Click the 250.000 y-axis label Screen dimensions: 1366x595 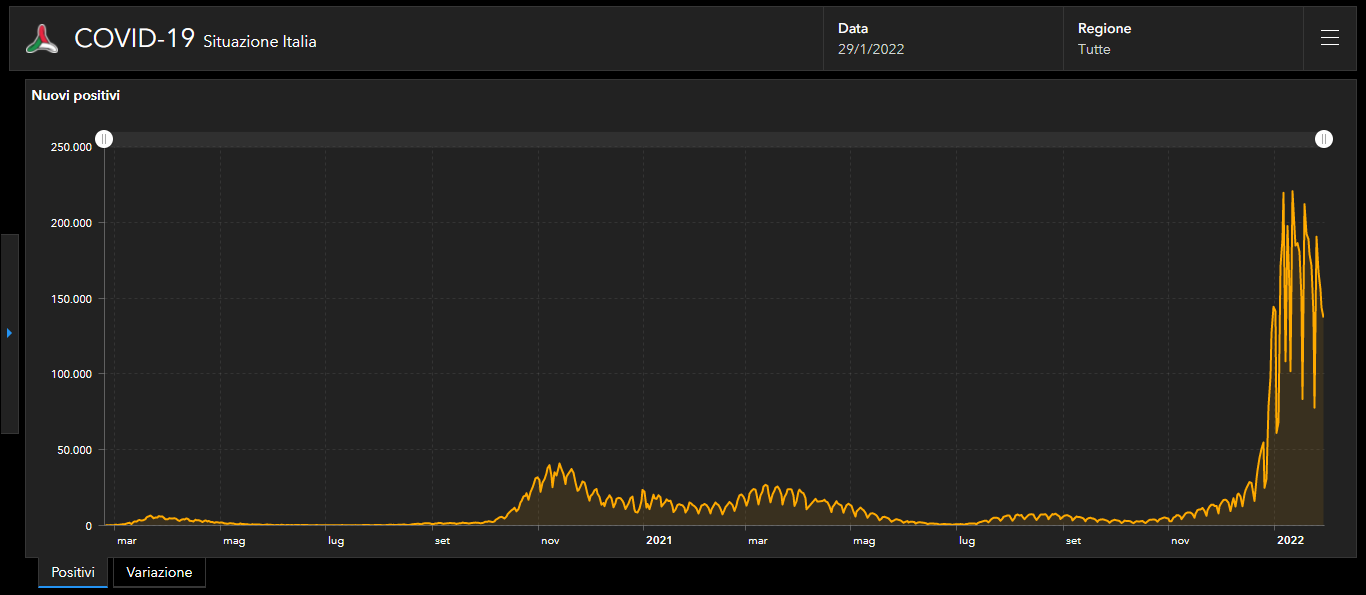[71, 147]
